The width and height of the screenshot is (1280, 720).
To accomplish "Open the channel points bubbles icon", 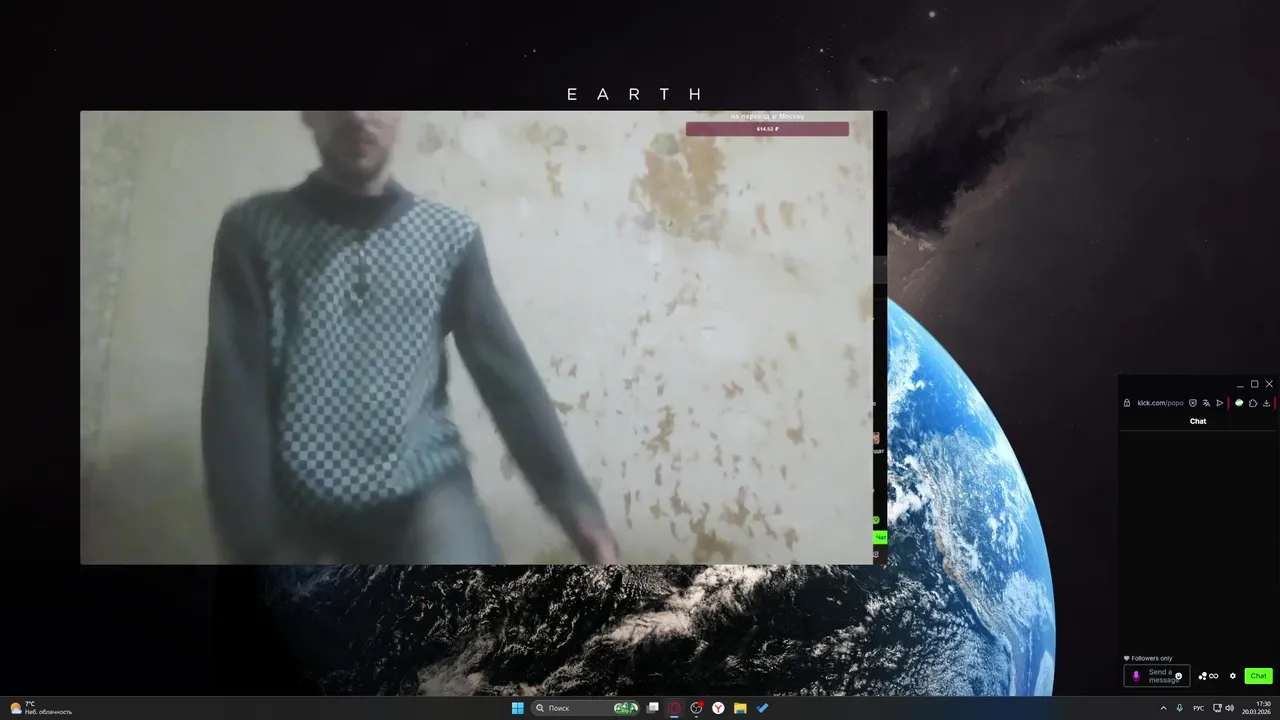I will click(1202, 676).
